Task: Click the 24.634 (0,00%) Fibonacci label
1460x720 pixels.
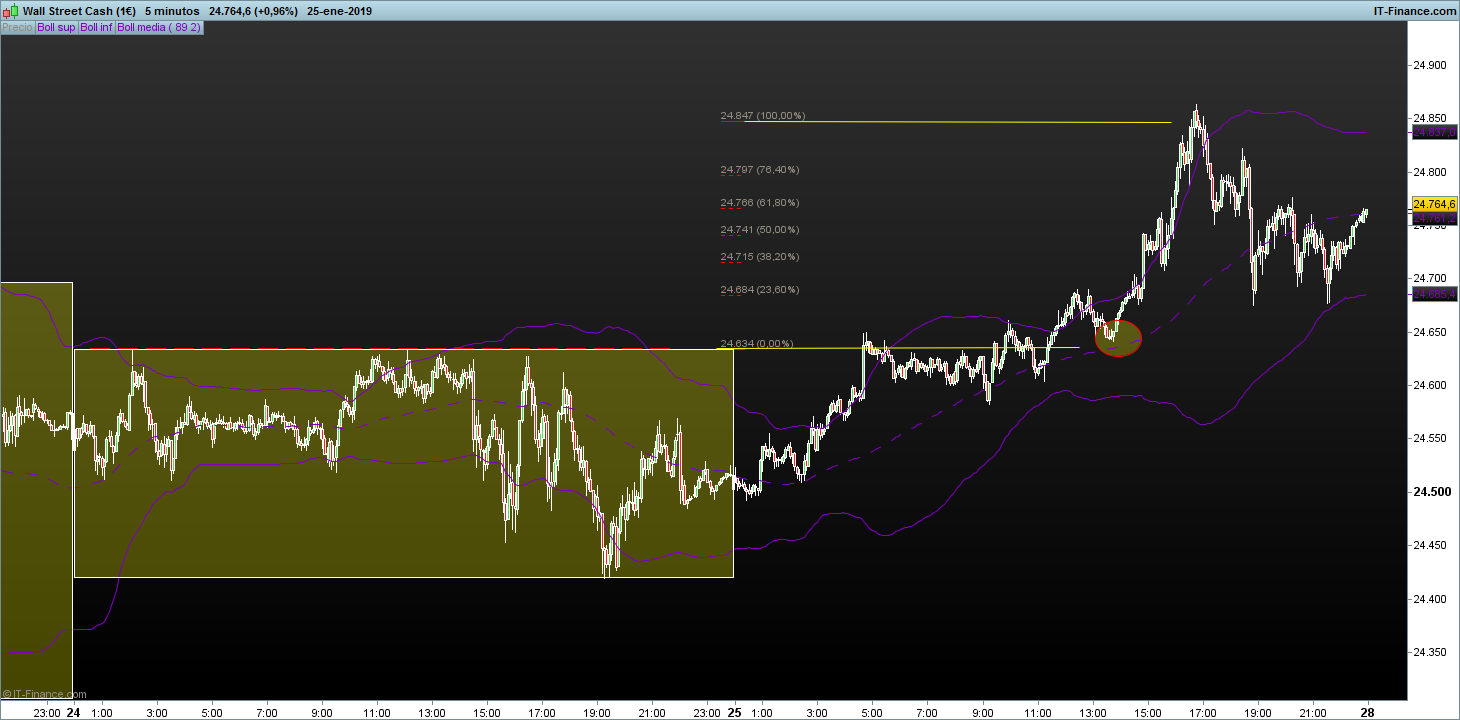Action: coord(756,344)
